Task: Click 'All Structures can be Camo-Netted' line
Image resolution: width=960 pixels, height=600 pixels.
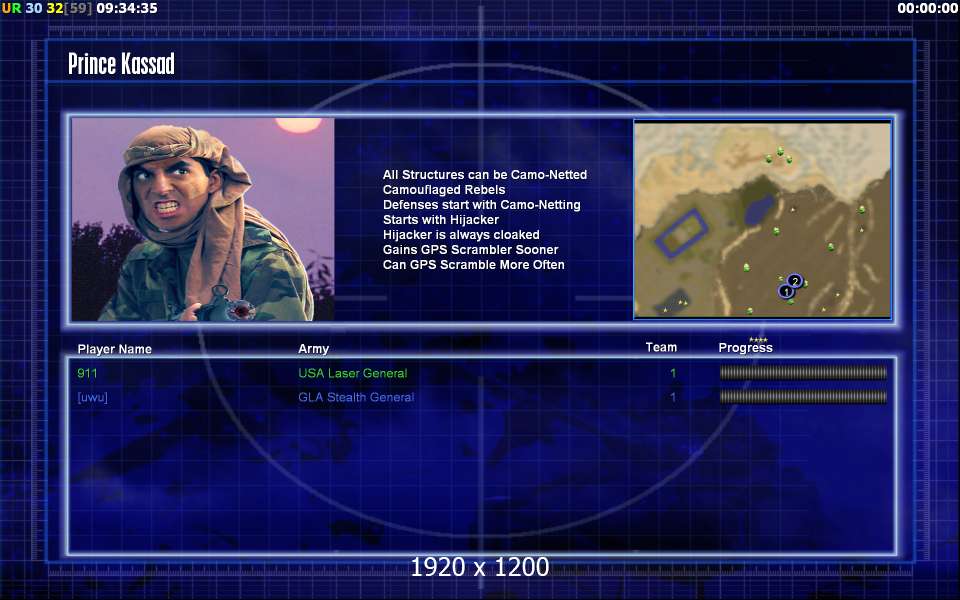Action: click(485, 174)
